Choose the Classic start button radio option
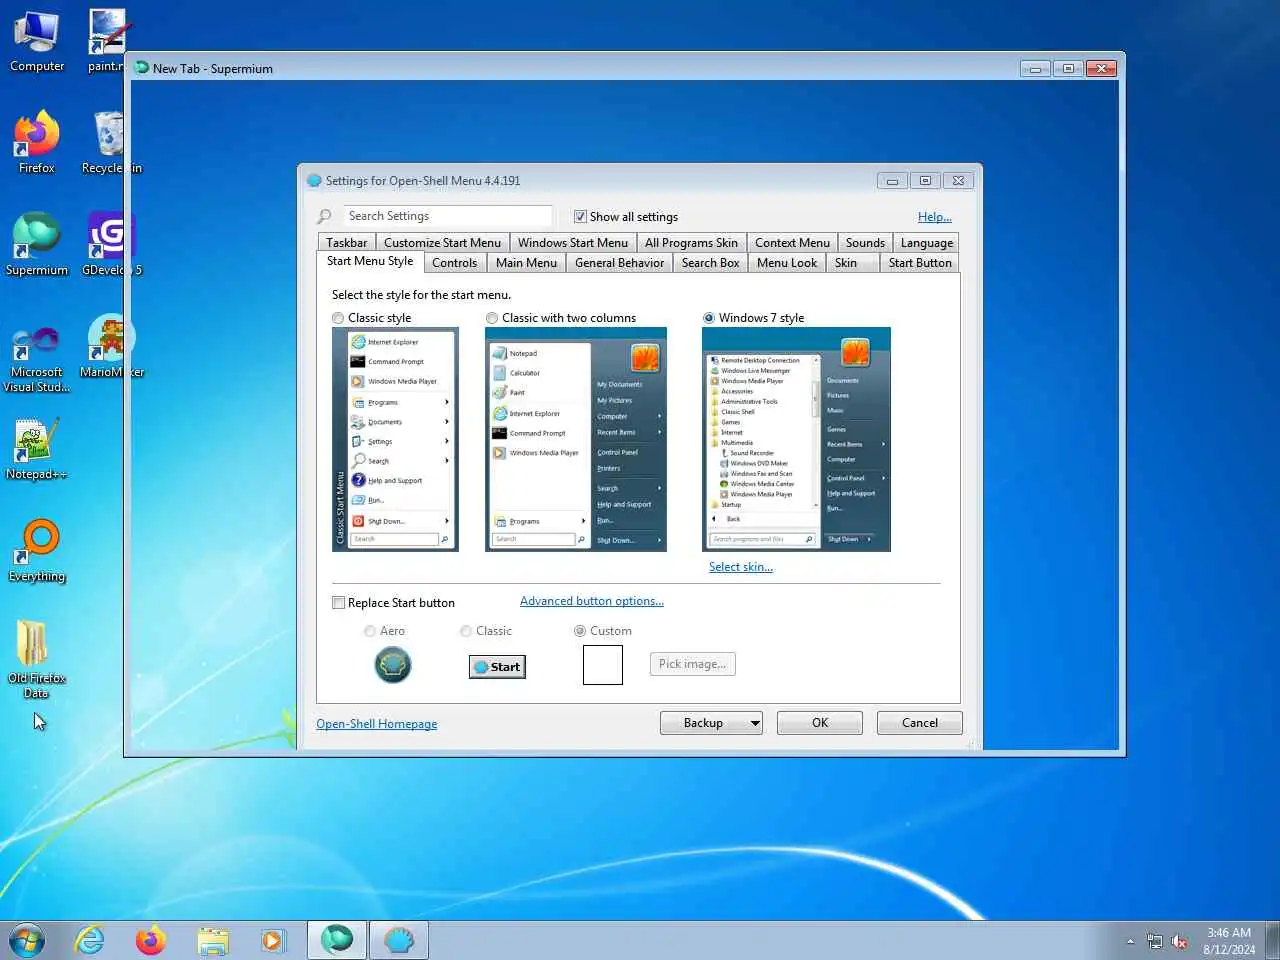 [466, 631]
